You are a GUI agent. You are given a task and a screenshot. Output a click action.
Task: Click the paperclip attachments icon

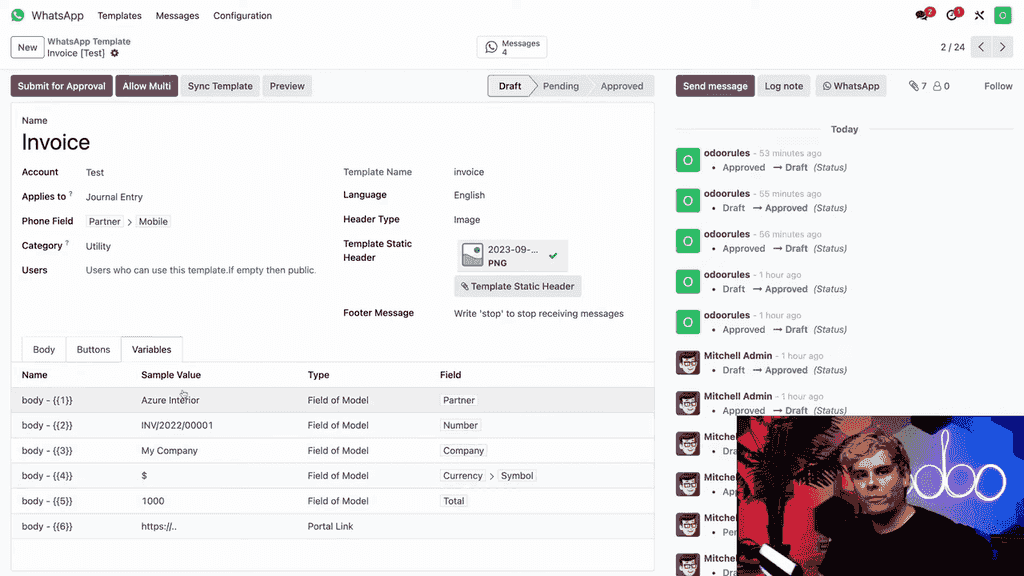click(x=913, y=86)
